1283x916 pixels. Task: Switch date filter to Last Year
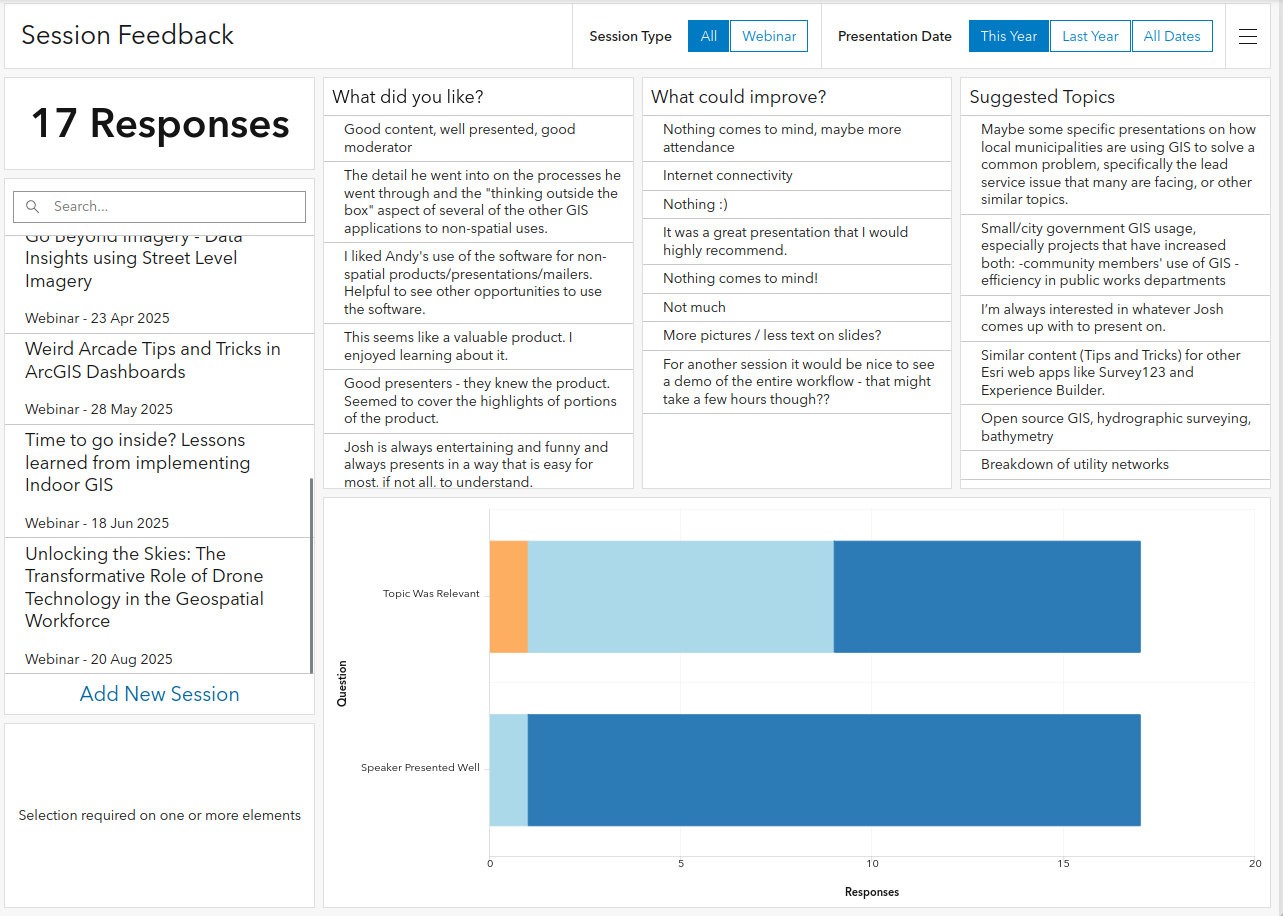(x=1090, y=36)
